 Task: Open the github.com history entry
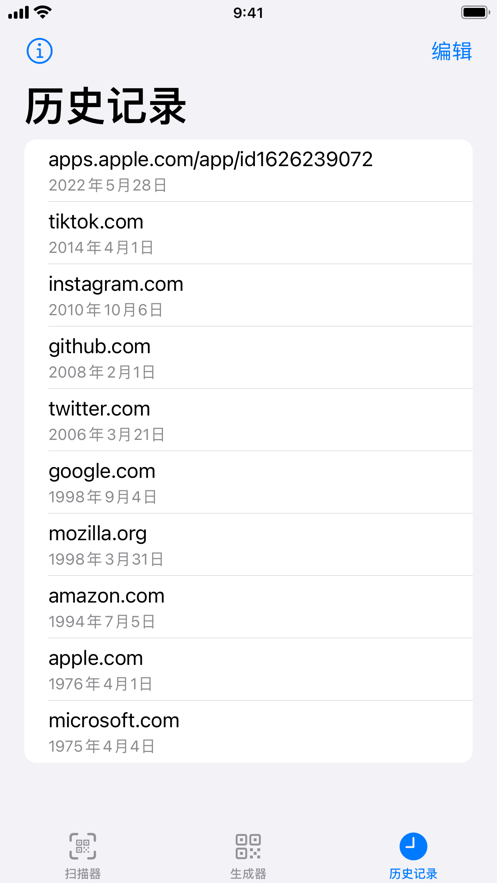pos(248,358)
